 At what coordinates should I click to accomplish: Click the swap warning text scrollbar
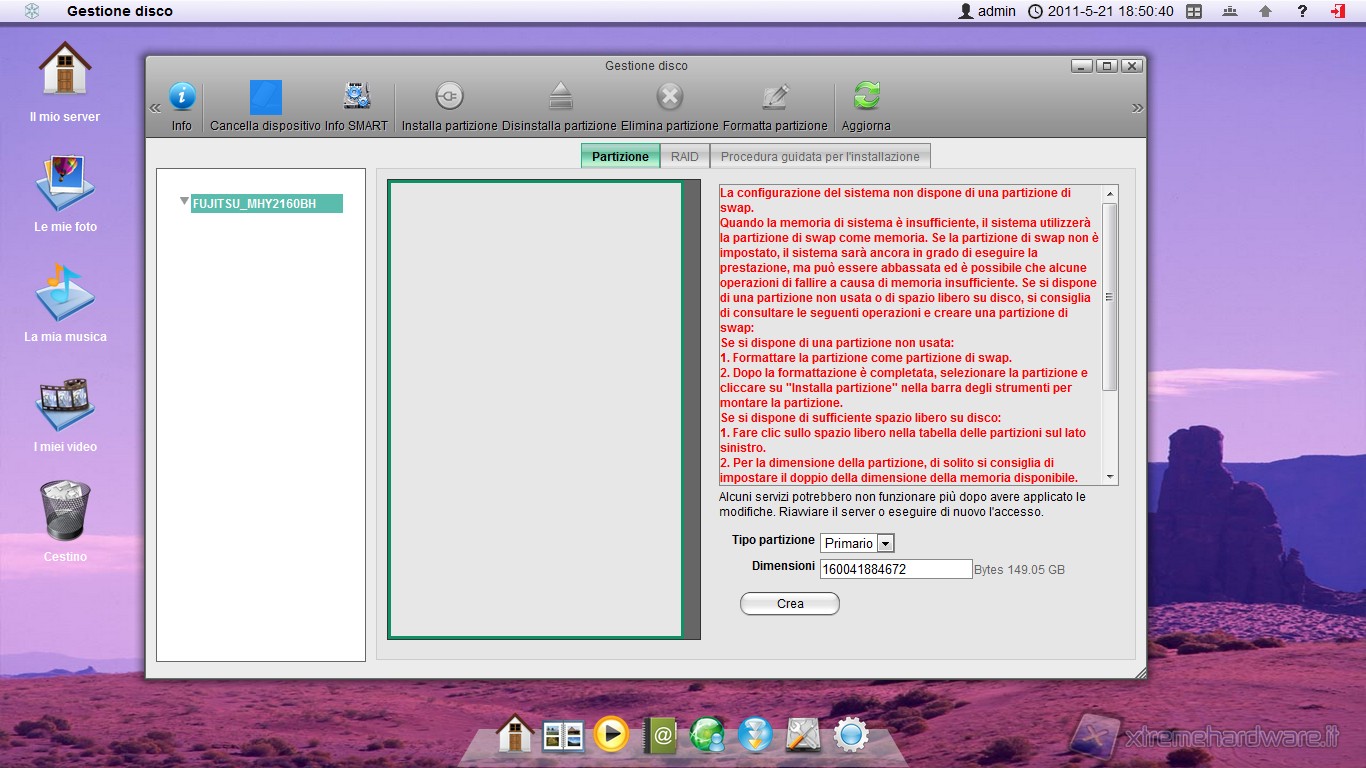coord(1110,297)
